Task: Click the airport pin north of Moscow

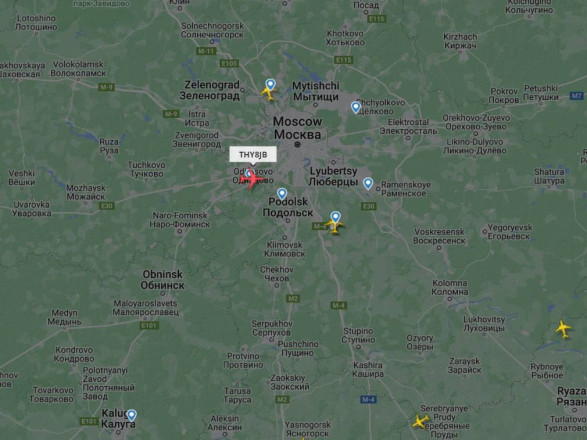Action: (270, 85)
